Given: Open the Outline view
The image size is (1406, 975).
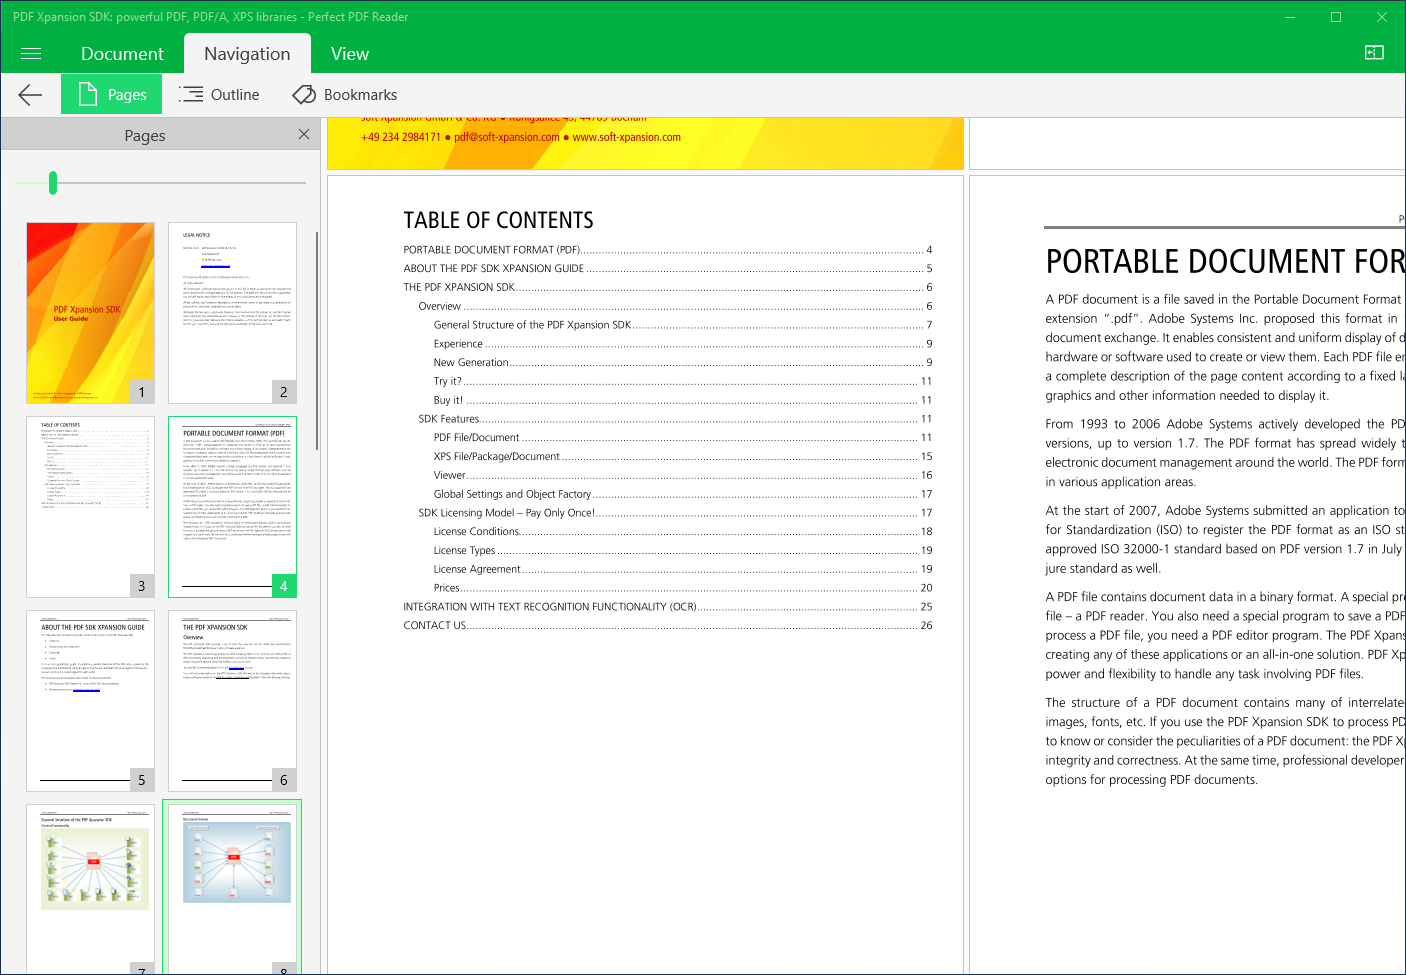Looking at the screenshot, I should point(219,94).
